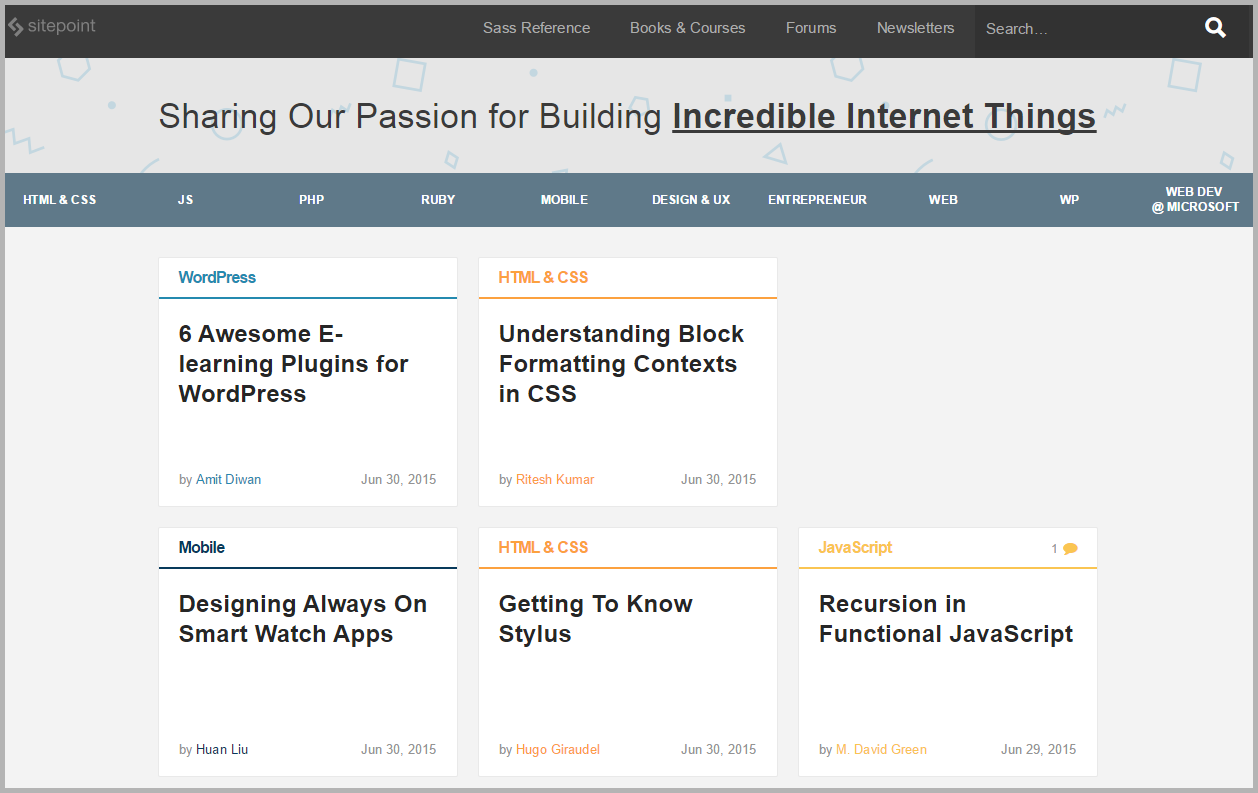Open Sass Reference in top navigation
The width and height of the screenshot is (1258, 793).
coord(536,28)
